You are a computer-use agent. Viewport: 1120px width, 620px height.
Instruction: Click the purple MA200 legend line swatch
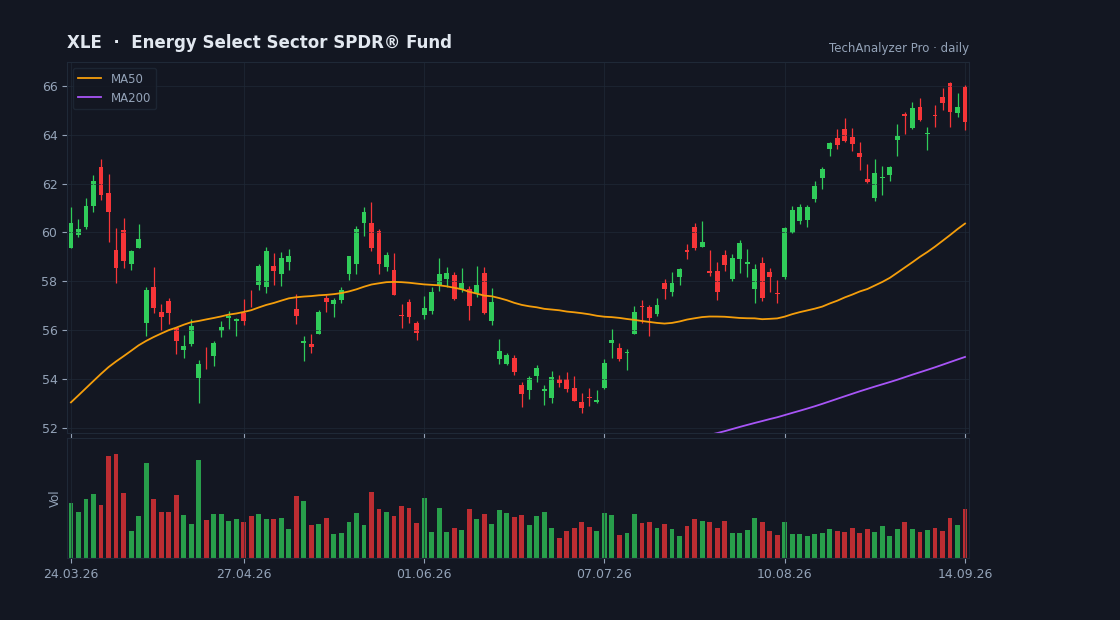[x=89, y=98]
